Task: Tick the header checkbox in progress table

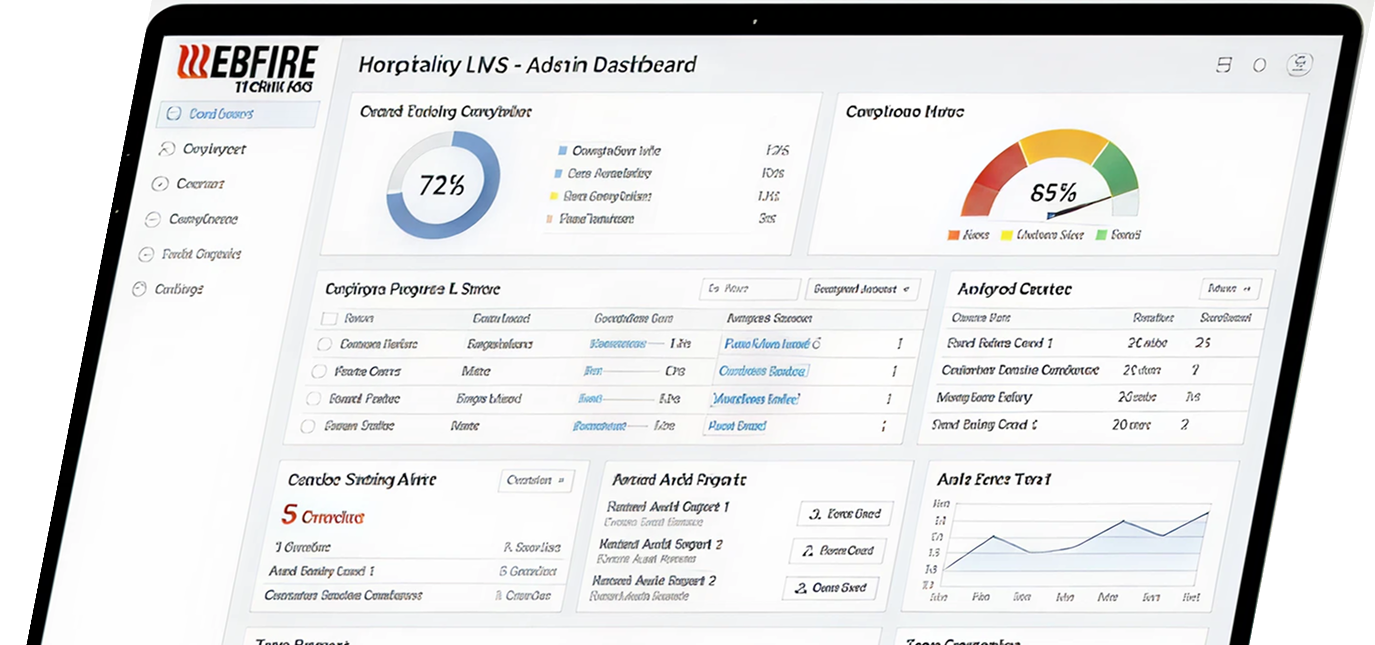Action: [328, 319]
